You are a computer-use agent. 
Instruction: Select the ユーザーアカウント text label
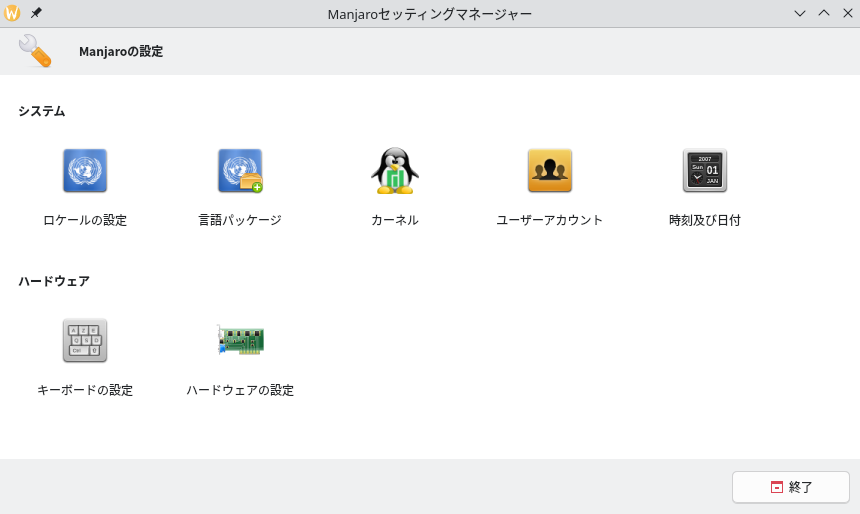pos(550,220)
